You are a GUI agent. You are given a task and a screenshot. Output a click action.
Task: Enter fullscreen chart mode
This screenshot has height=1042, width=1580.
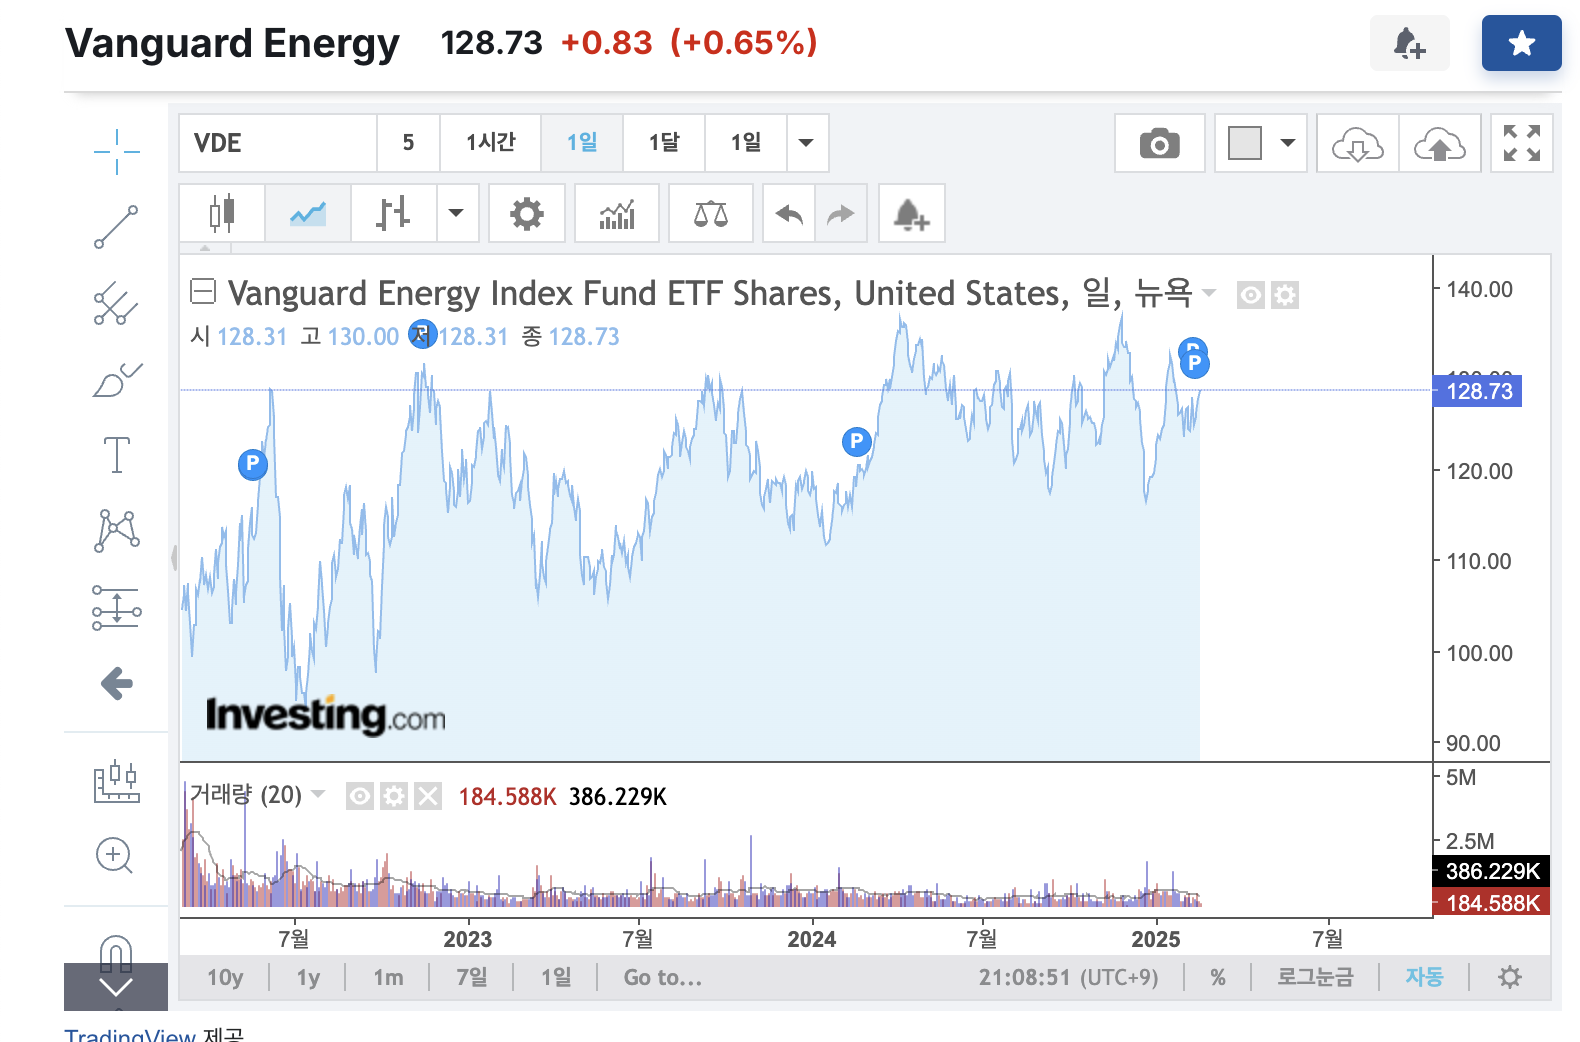(x=1522, y=143)
